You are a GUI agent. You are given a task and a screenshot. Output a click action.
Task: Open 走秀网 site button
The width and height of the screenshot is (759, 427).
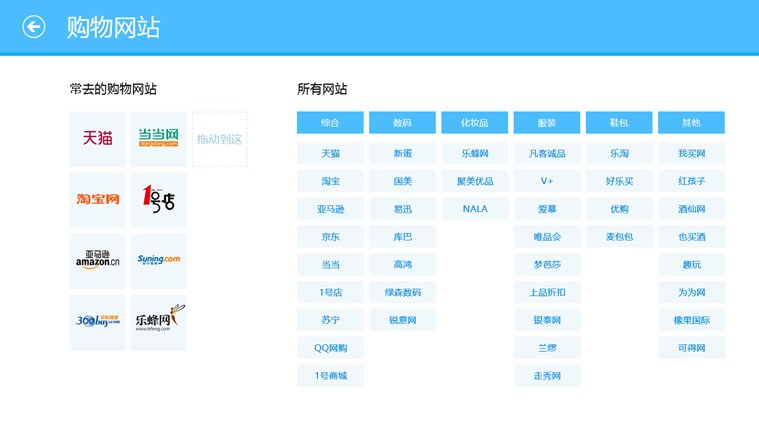tap(547, 376)
